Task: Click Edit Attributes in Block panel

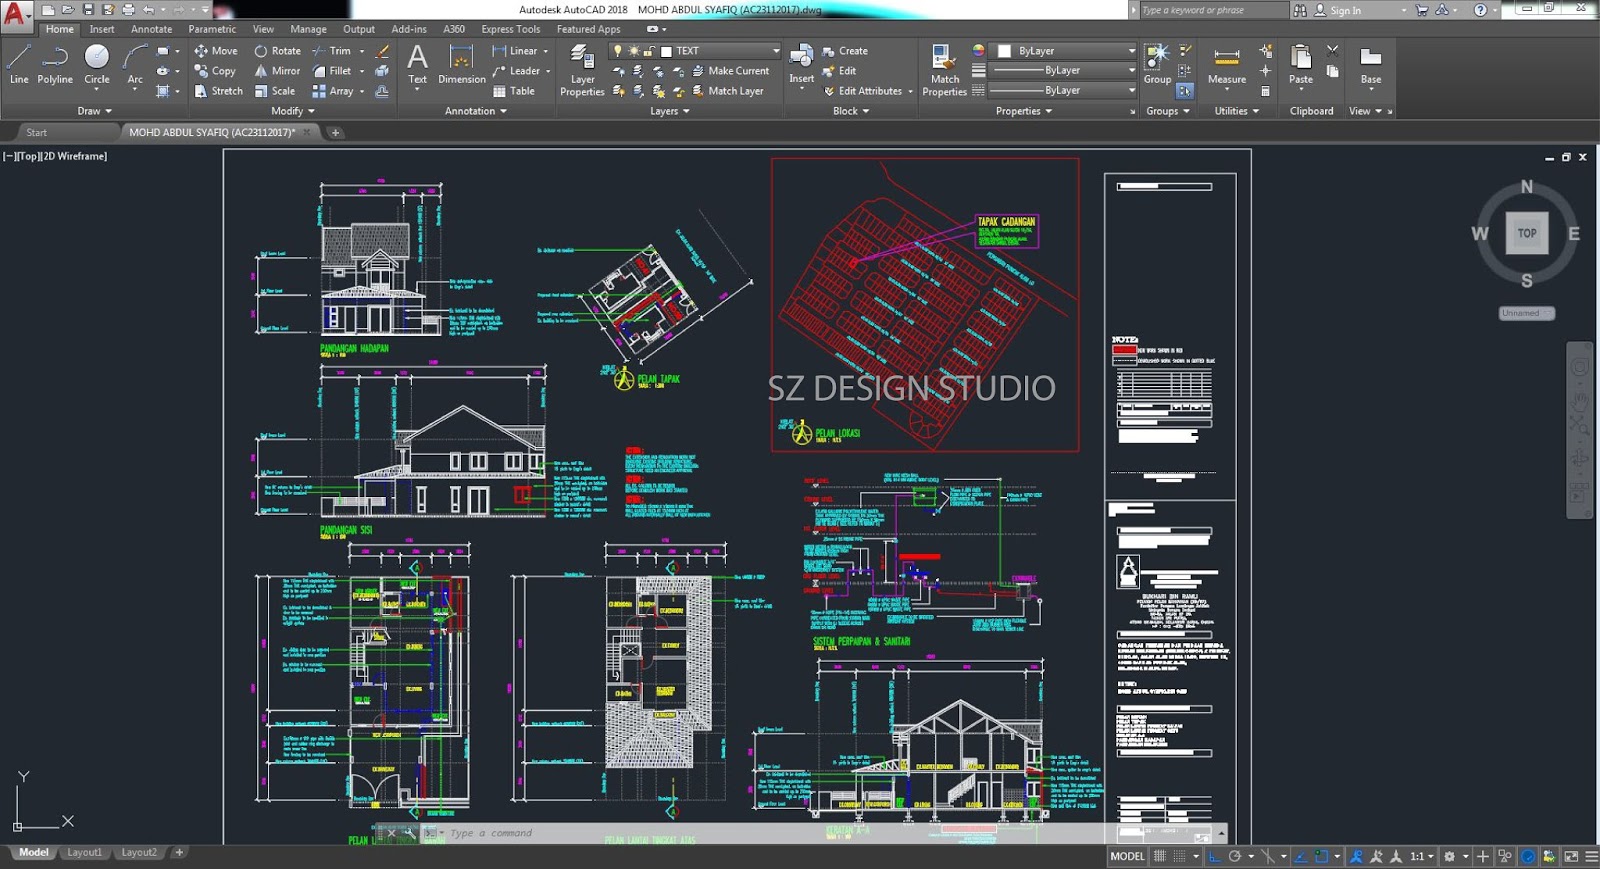Action: click(x=862, y=91)
